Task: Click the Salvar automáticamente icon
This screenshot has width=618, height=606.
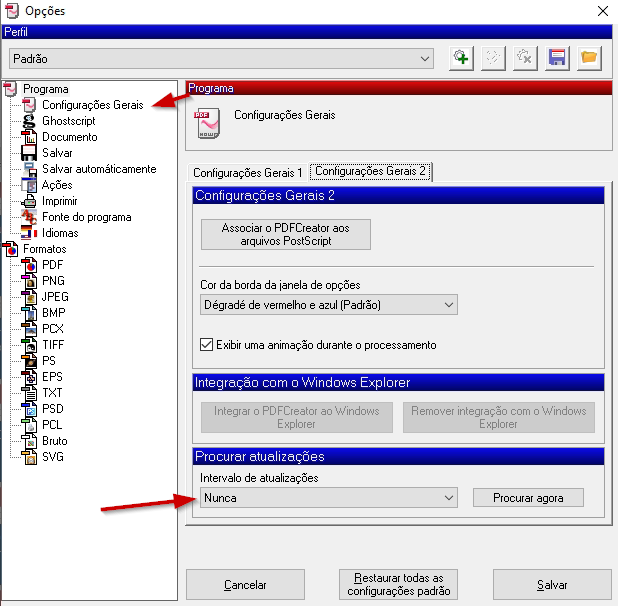Action: [x=29, y=169]
